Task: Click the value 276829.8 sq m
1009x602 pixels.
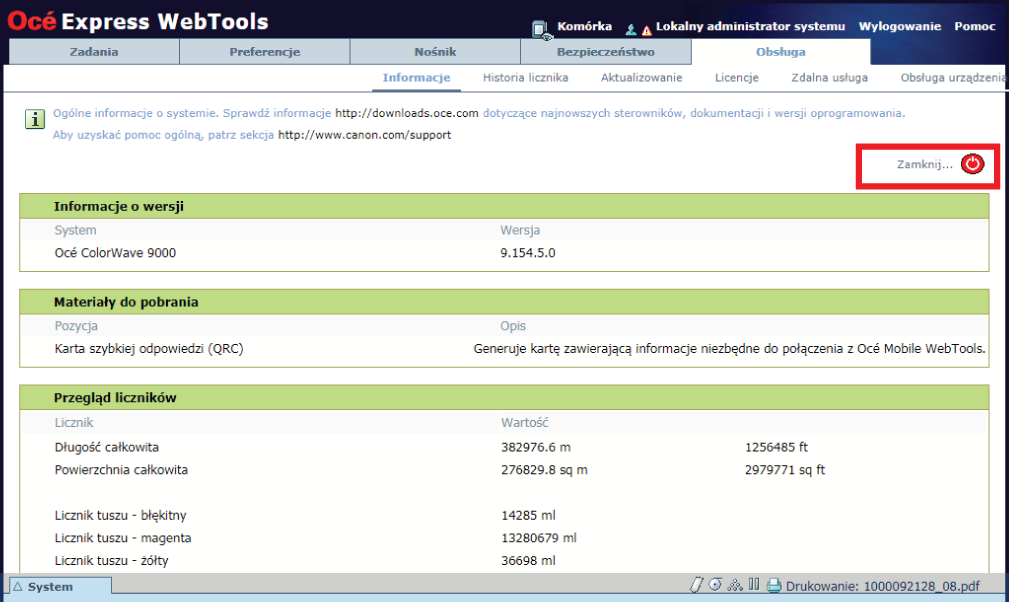Action: point(544,470)
